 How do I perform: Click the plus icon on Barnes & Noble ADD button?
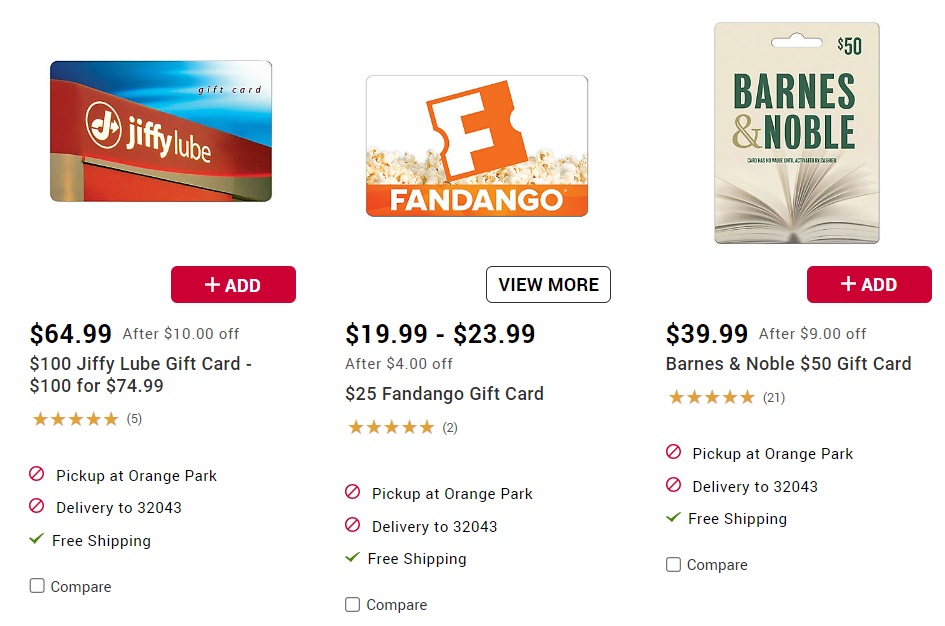click(x=849, y=284)
